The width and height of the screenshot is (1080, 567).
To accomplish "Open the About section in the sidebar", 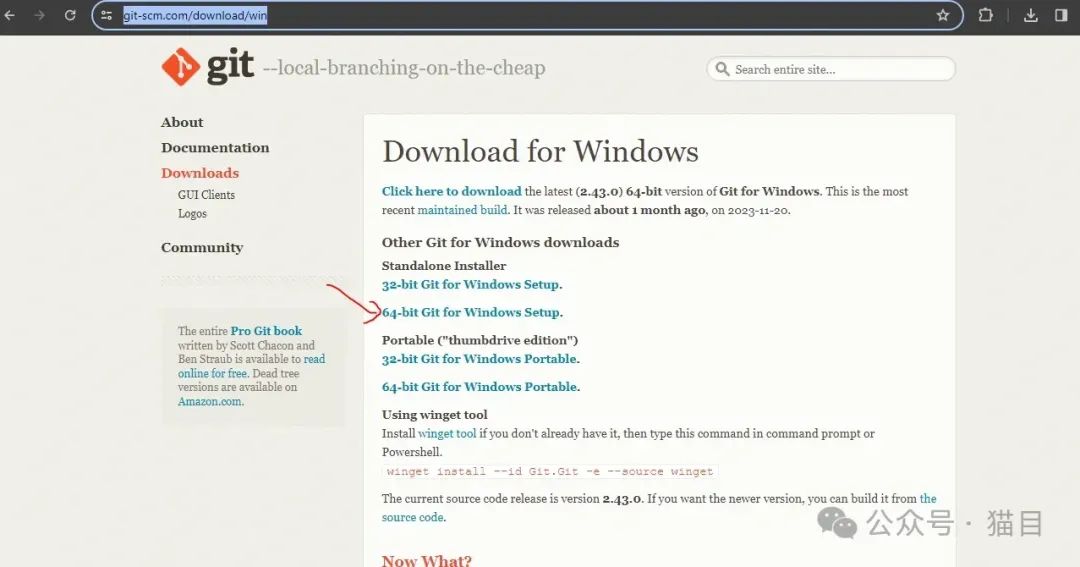I will coord(182,122).
